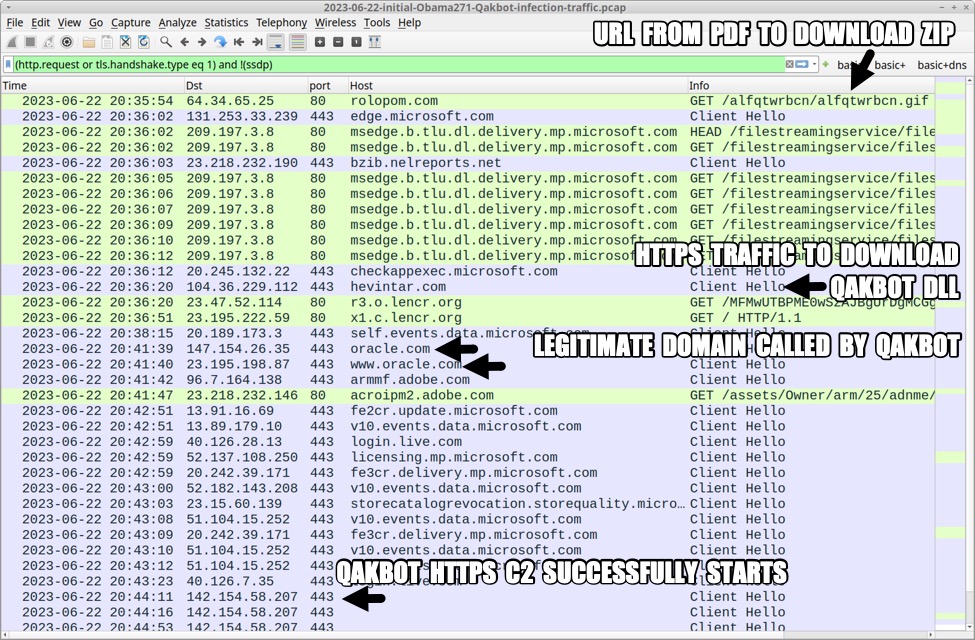Toggle auto-scroll during live capture
Screen dimensions: 975x640
(x=276, y=42)
